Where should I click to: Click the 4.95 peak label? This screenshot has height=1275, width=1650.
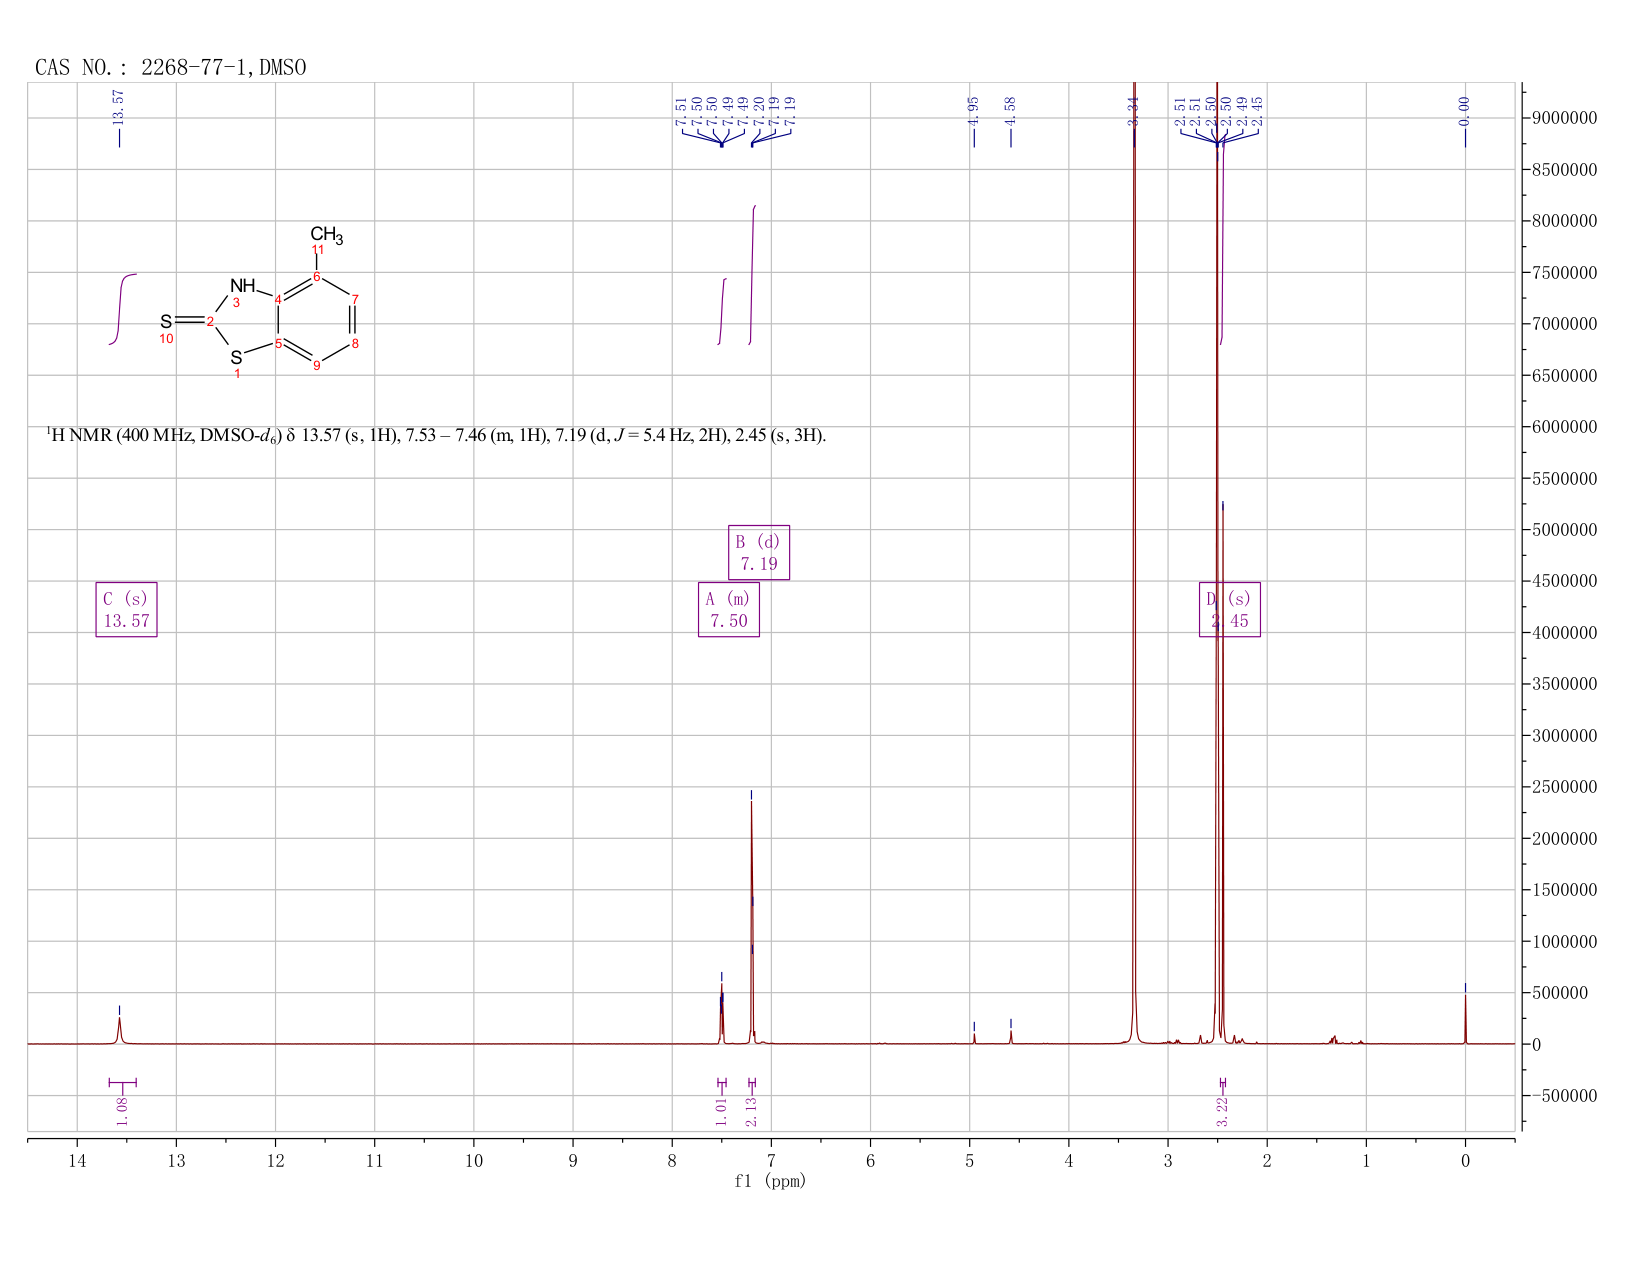(x=973, y=111)
